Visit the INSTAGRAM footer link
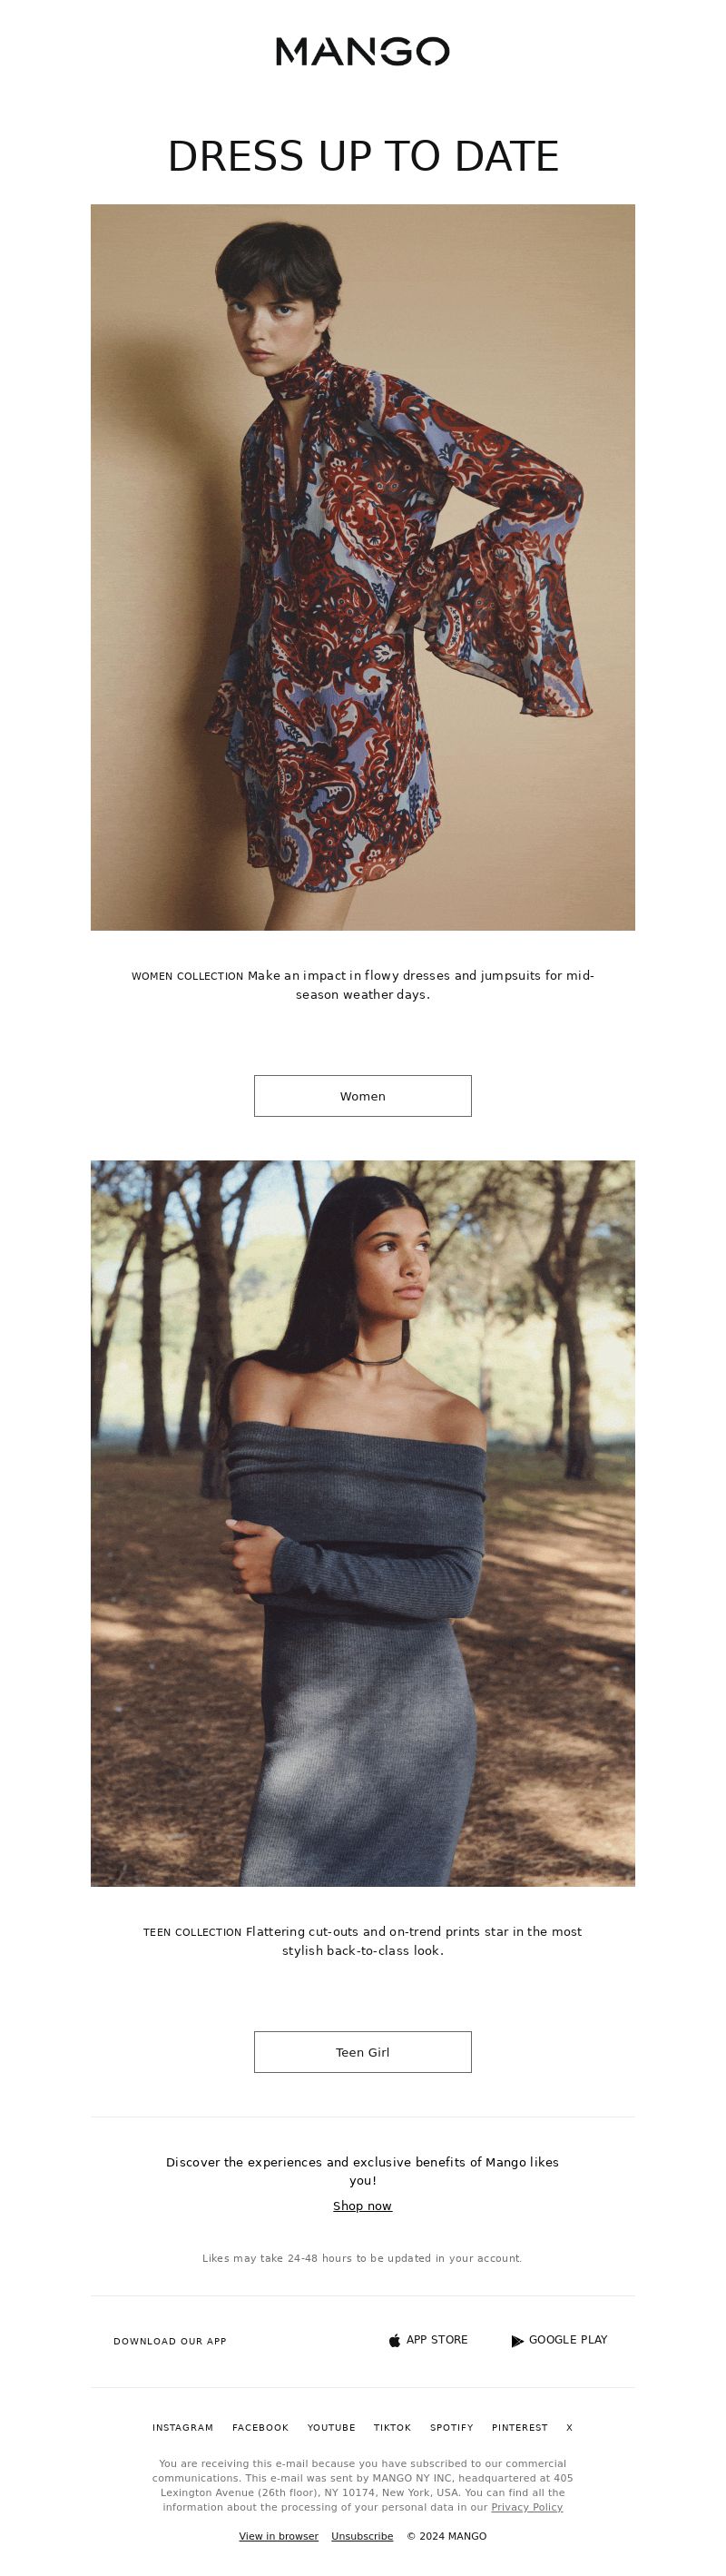 pyautogui.click(x=183, y=2427)
